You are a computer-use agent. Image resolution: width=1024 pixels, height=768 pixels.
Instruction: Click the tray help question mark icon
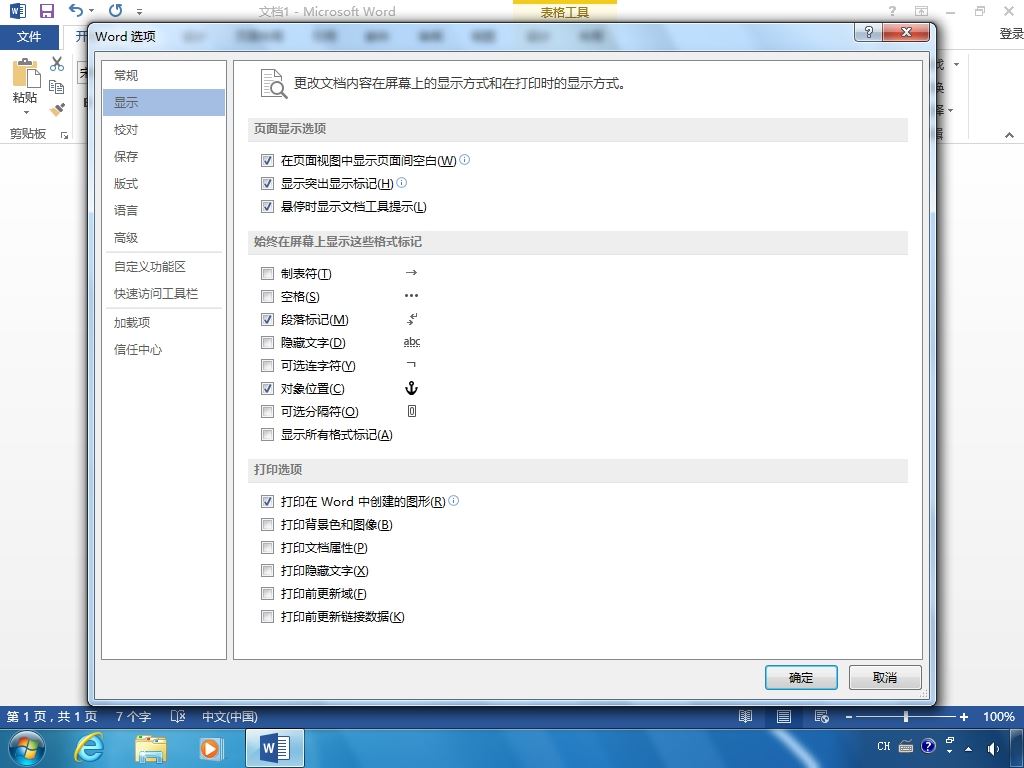(928, 746)
